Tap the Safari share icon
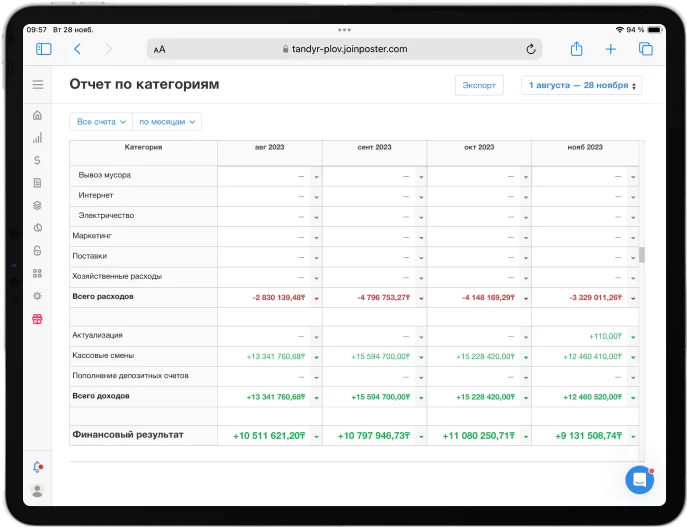Screen dimensions: 687x527 coord(576,49)
